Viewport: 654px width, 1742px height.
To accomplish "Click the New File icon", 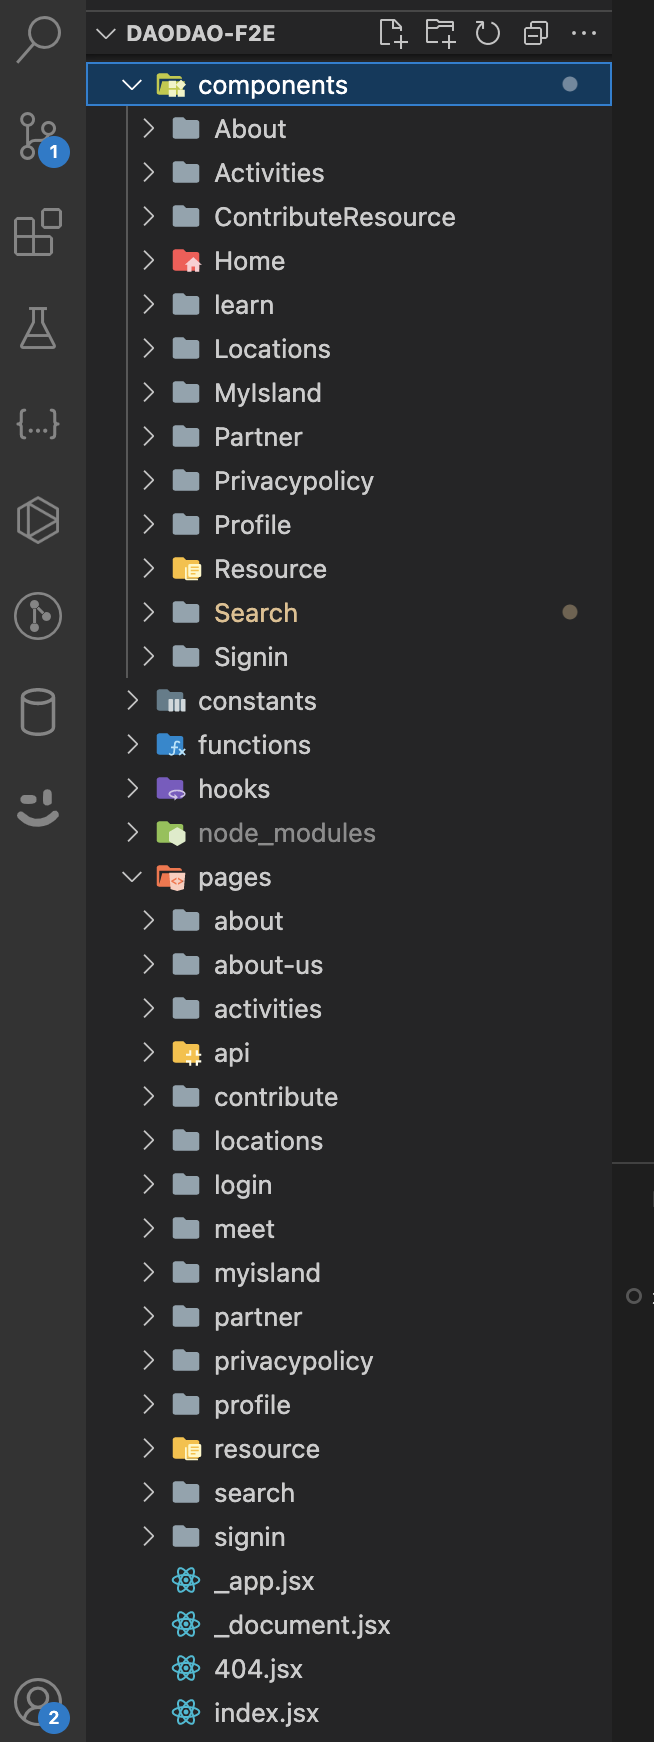I will [x=393, y=34].
